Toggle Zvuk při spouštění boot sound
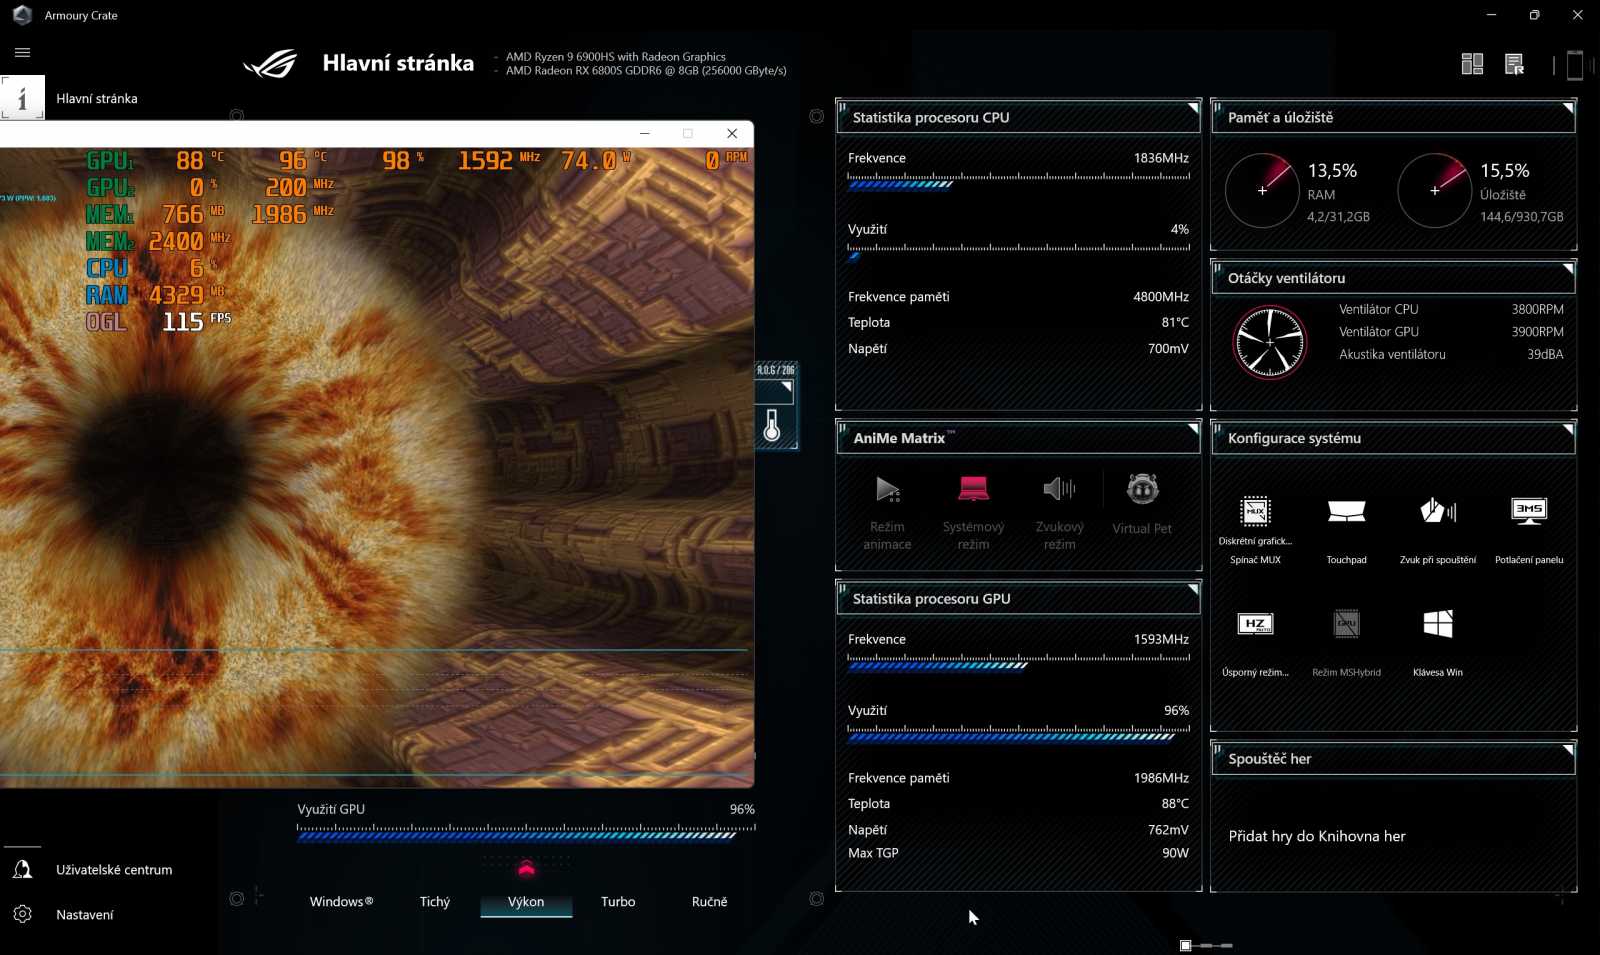Screen dimensions: 1600x955 coord(1438,529)
